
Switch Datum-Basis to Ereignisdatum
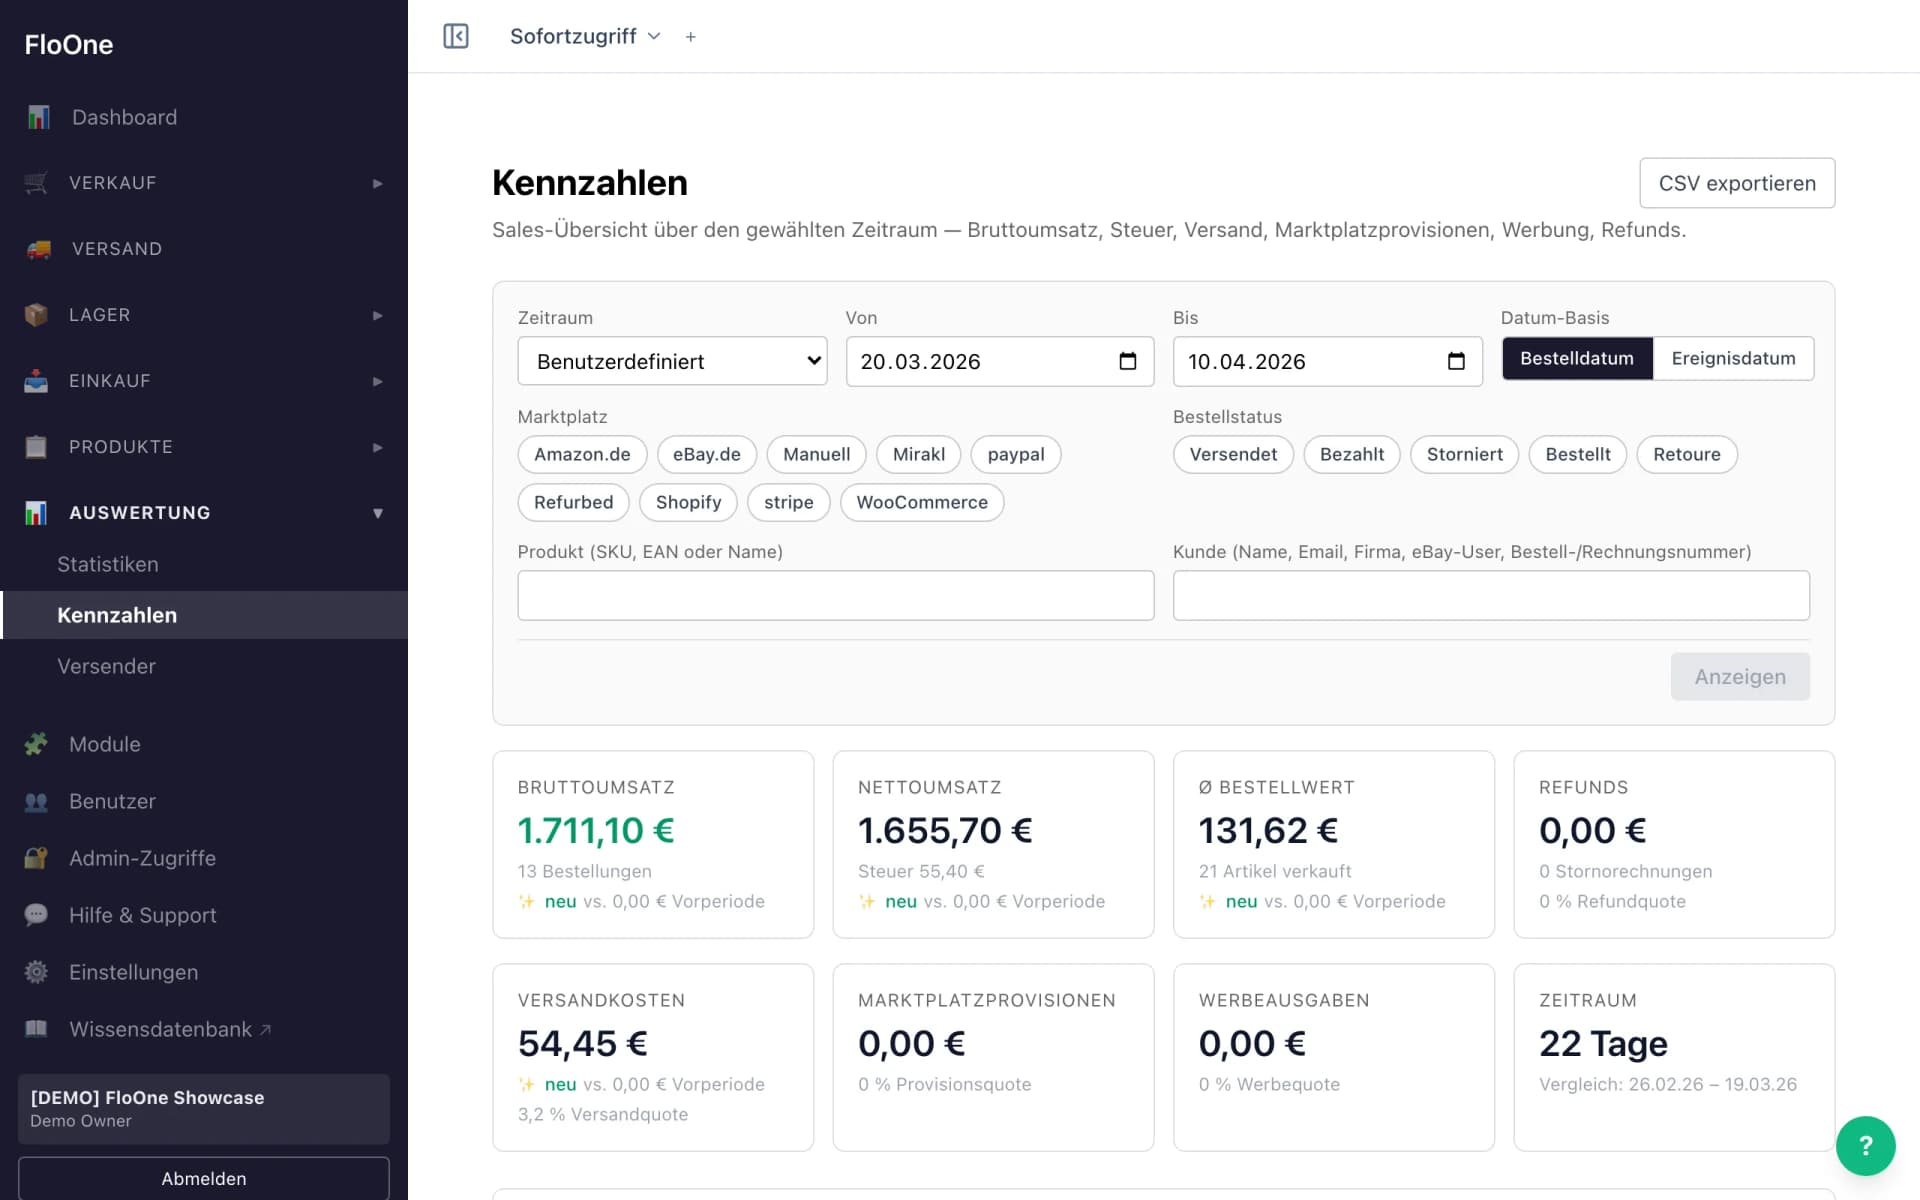1733,358
